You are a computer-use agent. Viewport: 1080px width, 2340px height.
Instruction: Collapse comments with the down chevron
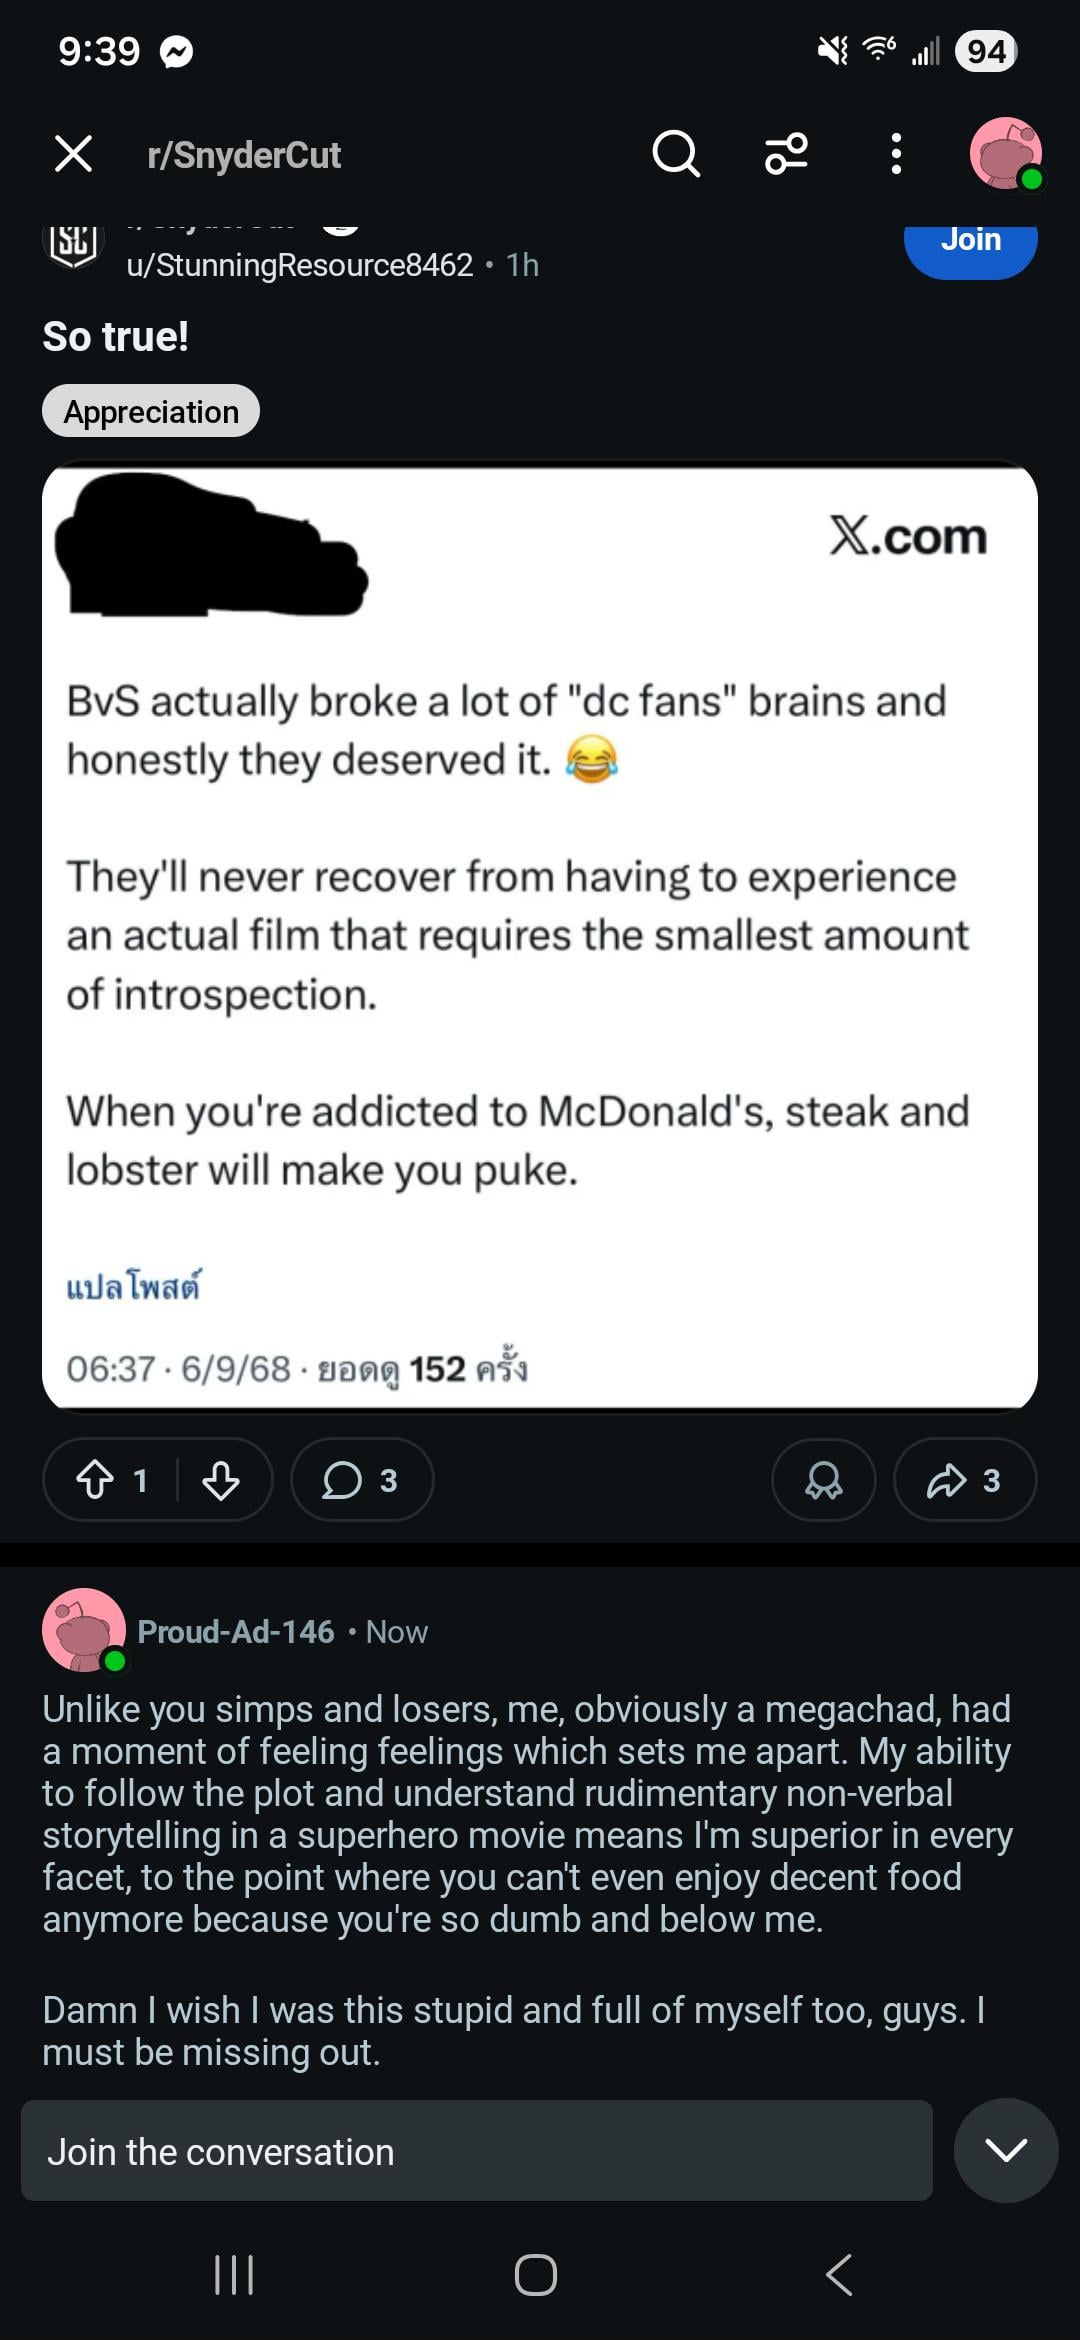point(1005,2150)
